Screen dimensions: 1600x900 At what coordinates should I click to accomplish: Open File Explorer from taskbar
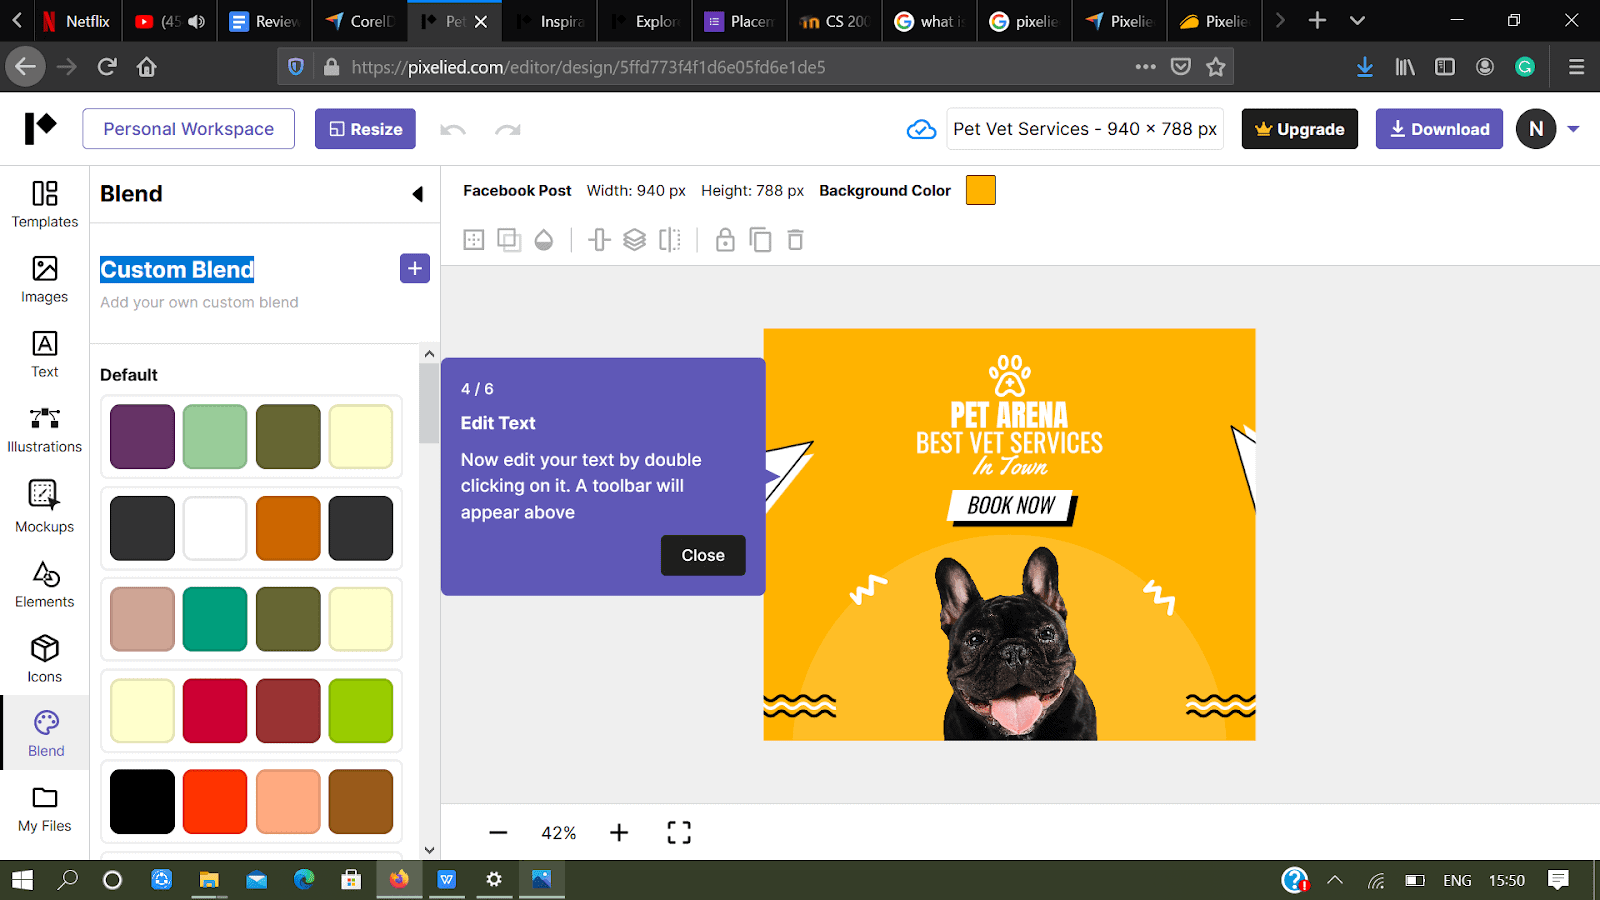(209, 880)
